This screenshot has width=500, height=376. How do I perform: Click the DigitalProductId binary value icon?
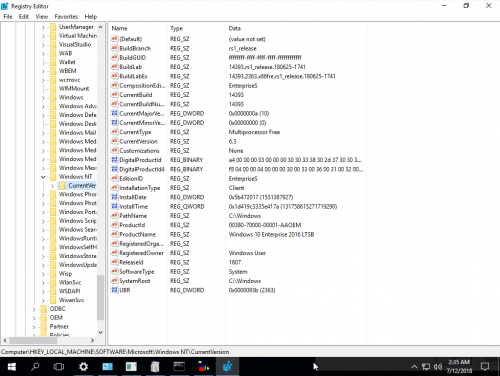(114, 160)
